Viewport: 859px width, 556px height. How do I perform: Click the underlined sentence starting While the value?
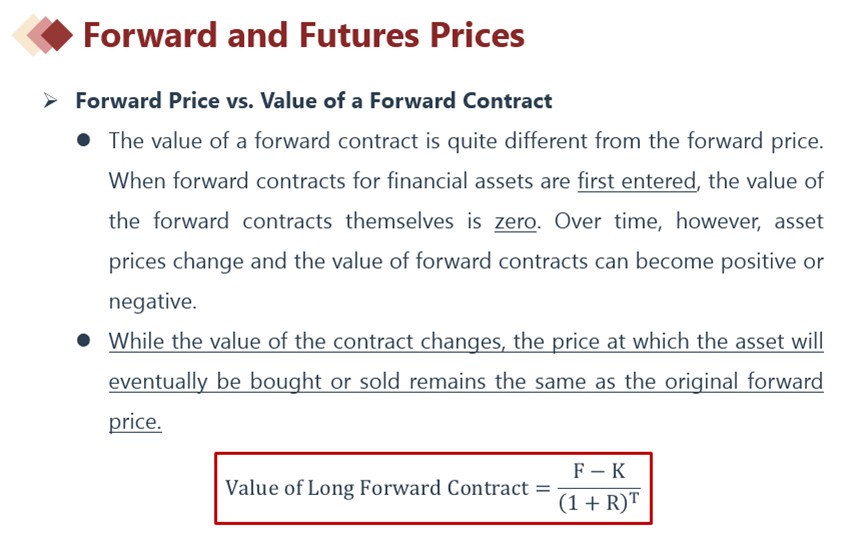[466, 381]
